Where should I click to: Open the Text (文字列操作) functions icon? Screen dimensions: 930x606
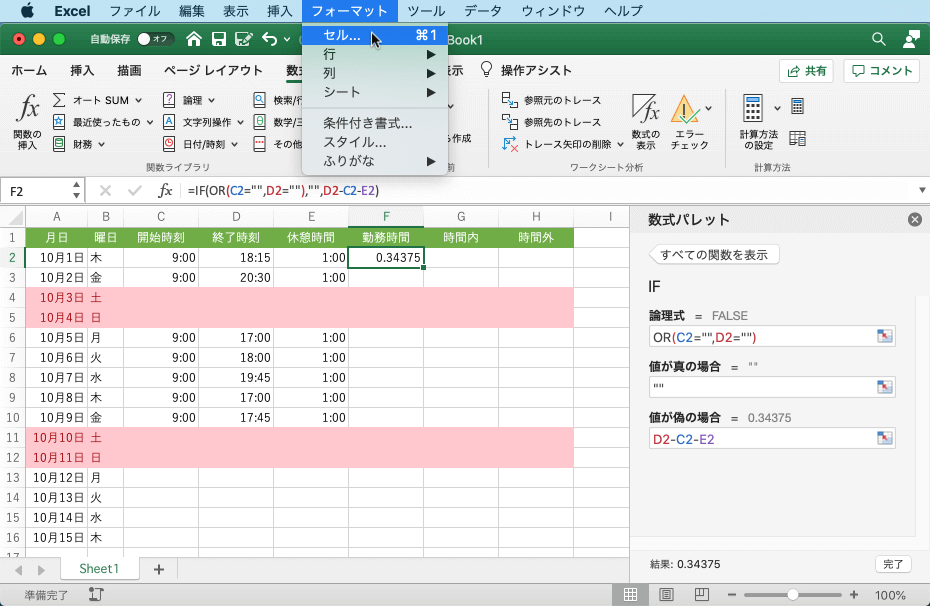[x=169, y=122]
